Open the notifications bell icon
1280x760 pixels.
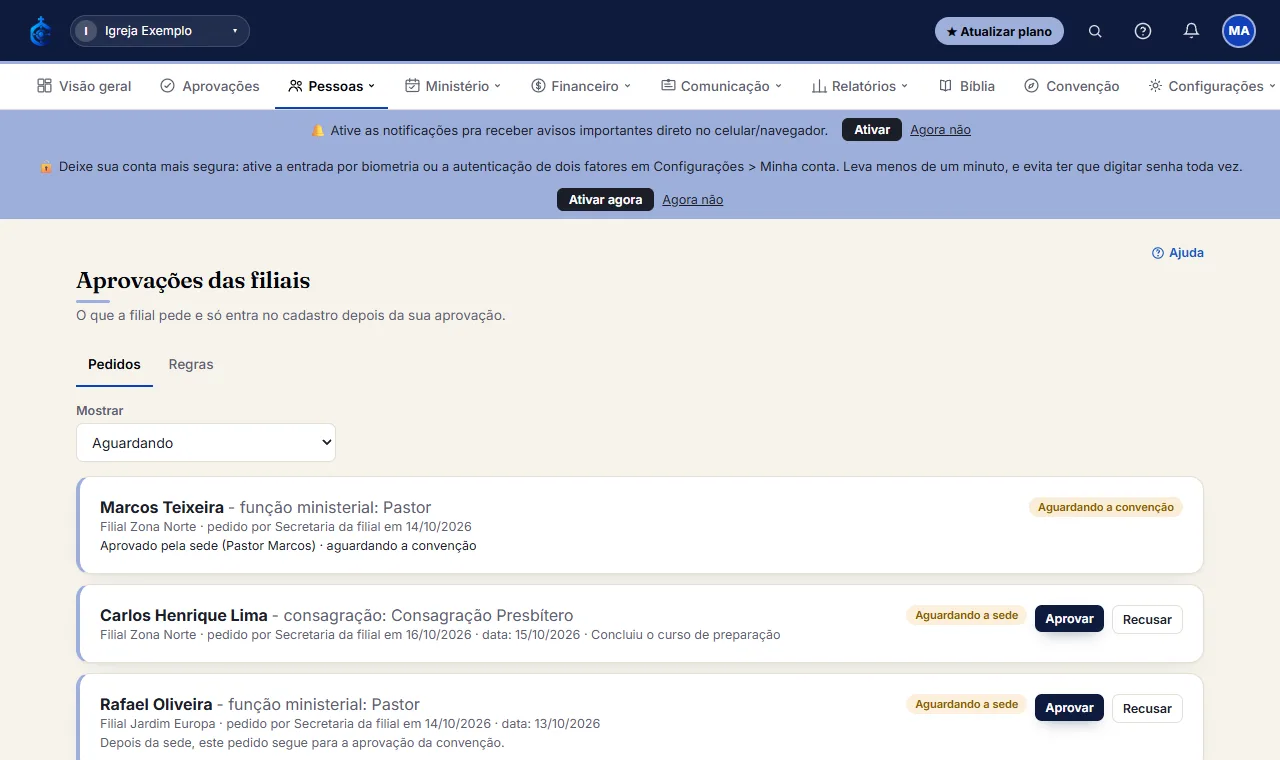[1191, 31]
